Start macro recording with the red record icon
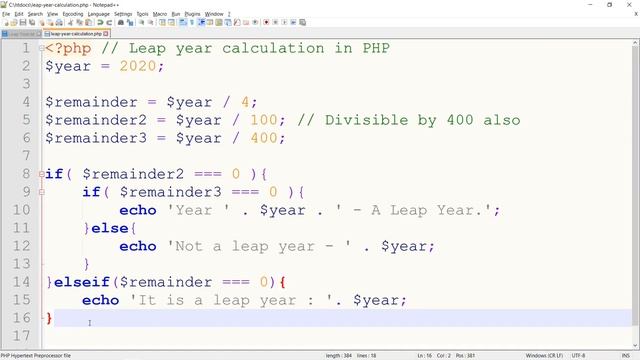The width and height of the screenshot is (640, 360). tap(266, 22)
